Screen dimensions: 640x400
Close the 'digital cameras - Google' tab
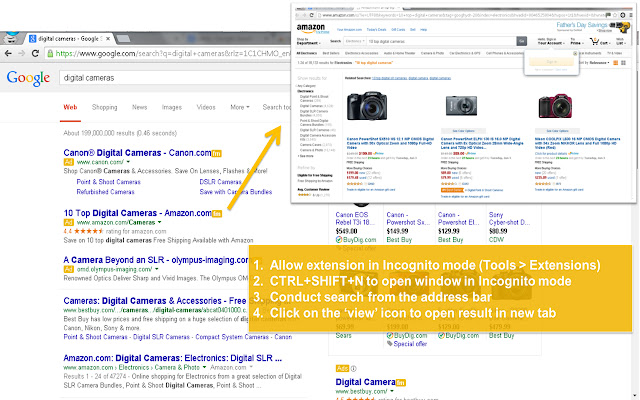(108, 39)
